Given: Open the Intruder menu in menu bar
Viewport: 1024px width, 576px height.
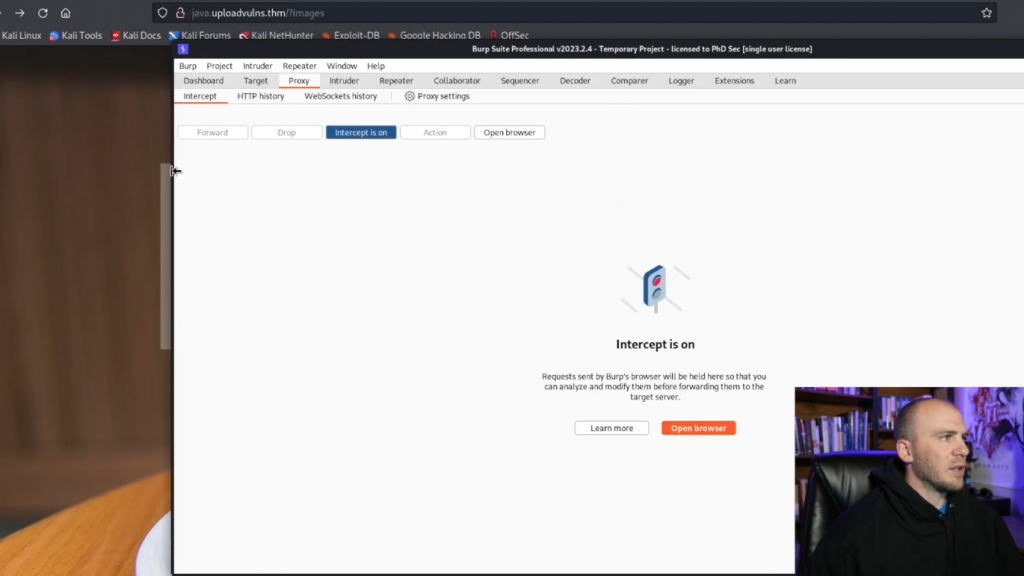Looking at the screenshot, I should 257,66.
